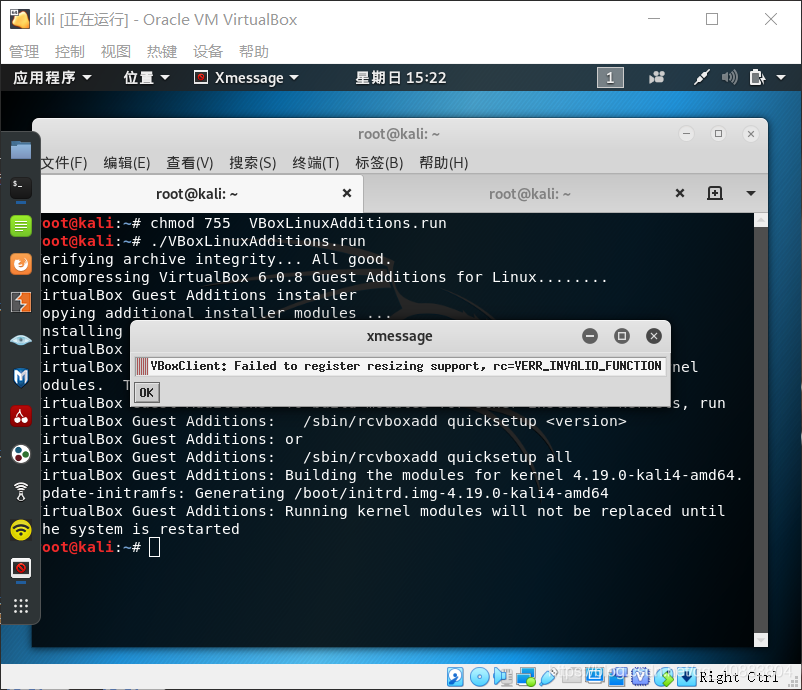Screen dimensions: 802x690
Task: Click the terminal scrollbar up arrow
Action: (x=761, y=220)
